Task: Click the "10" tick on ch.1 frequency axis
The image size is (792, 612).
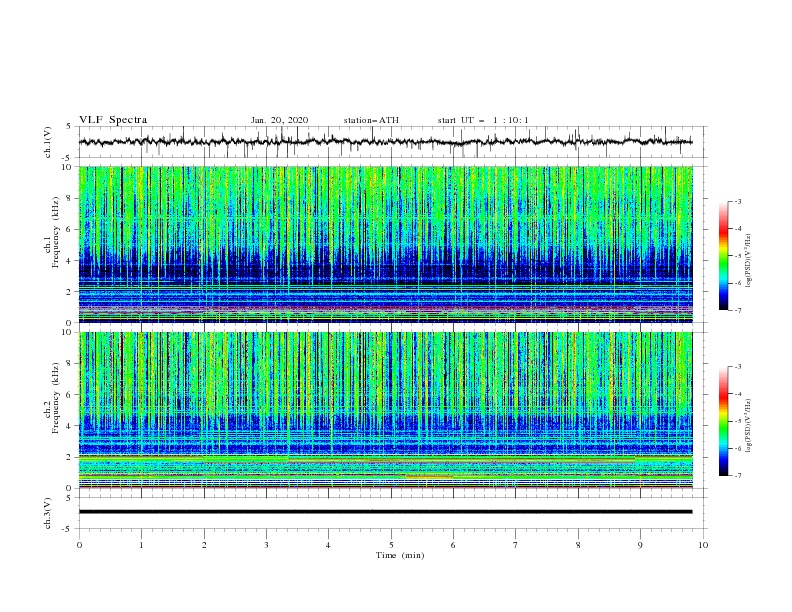Action: 68,167
